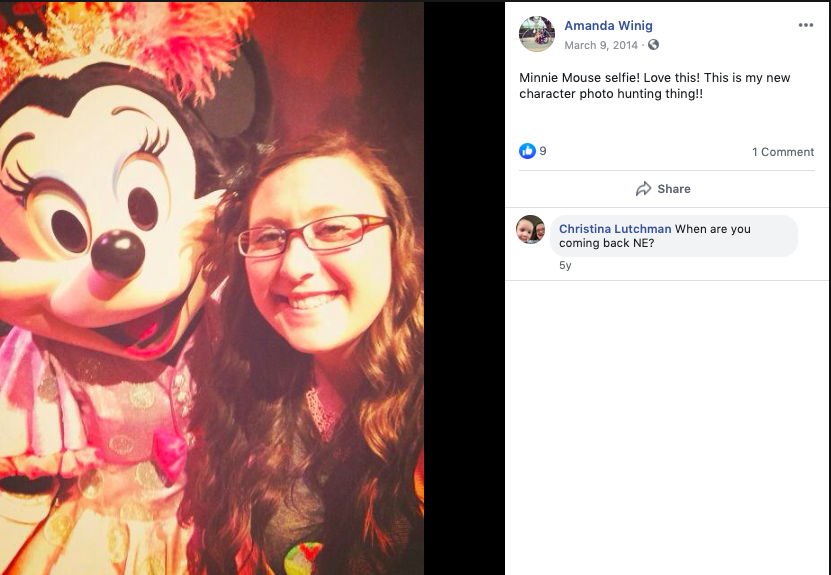Viewport: 831px width, 575px height.
Task: Click the blue thumbs-up reaction icon
Action: click(527, 151)
